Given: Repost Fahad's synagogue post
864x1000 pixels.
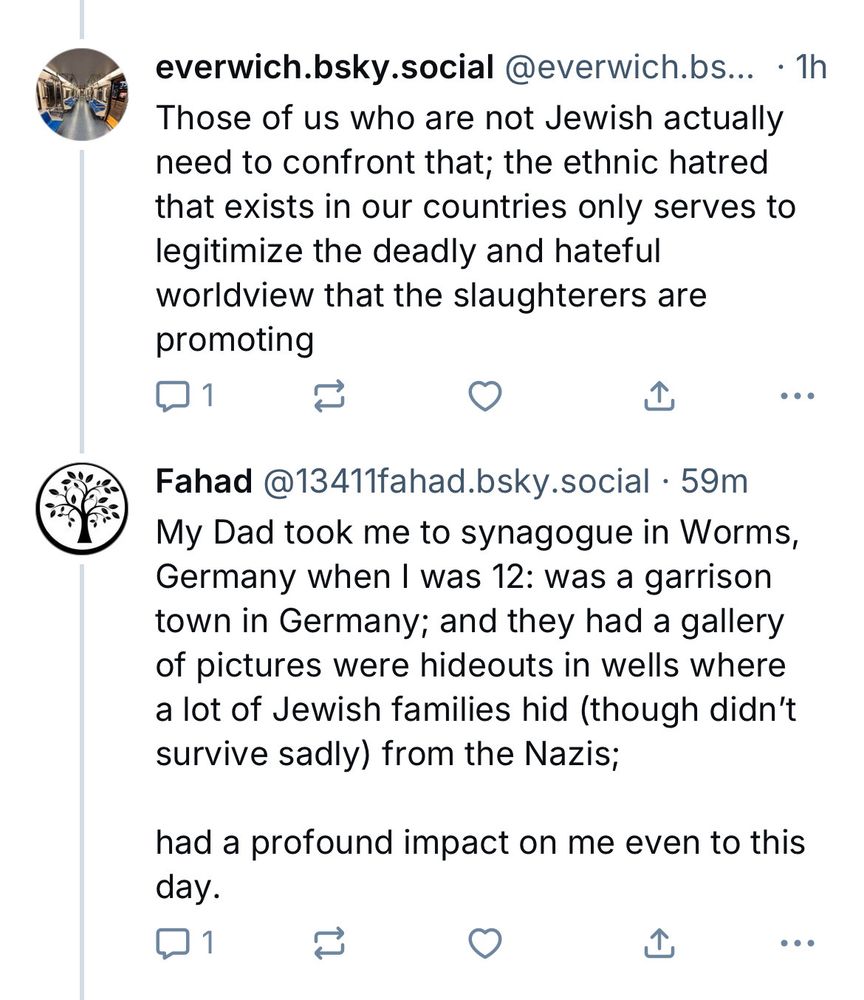Looking at the screenshot, I should pyautogui.click(x=329, y=942).
